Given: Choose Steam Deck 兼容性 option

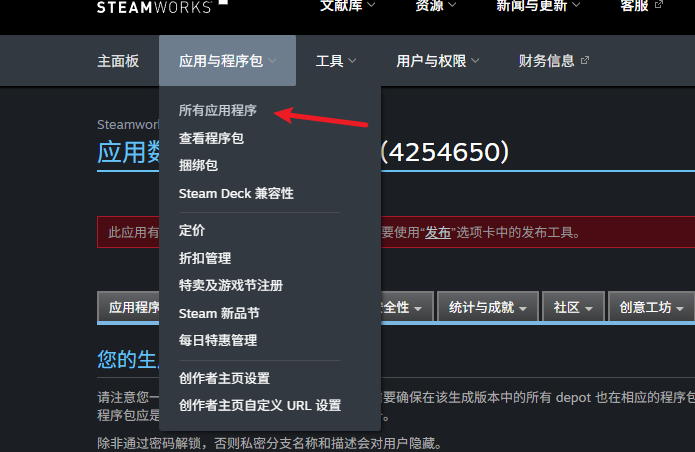Looking at the screenshot, I should click(236, 194).
